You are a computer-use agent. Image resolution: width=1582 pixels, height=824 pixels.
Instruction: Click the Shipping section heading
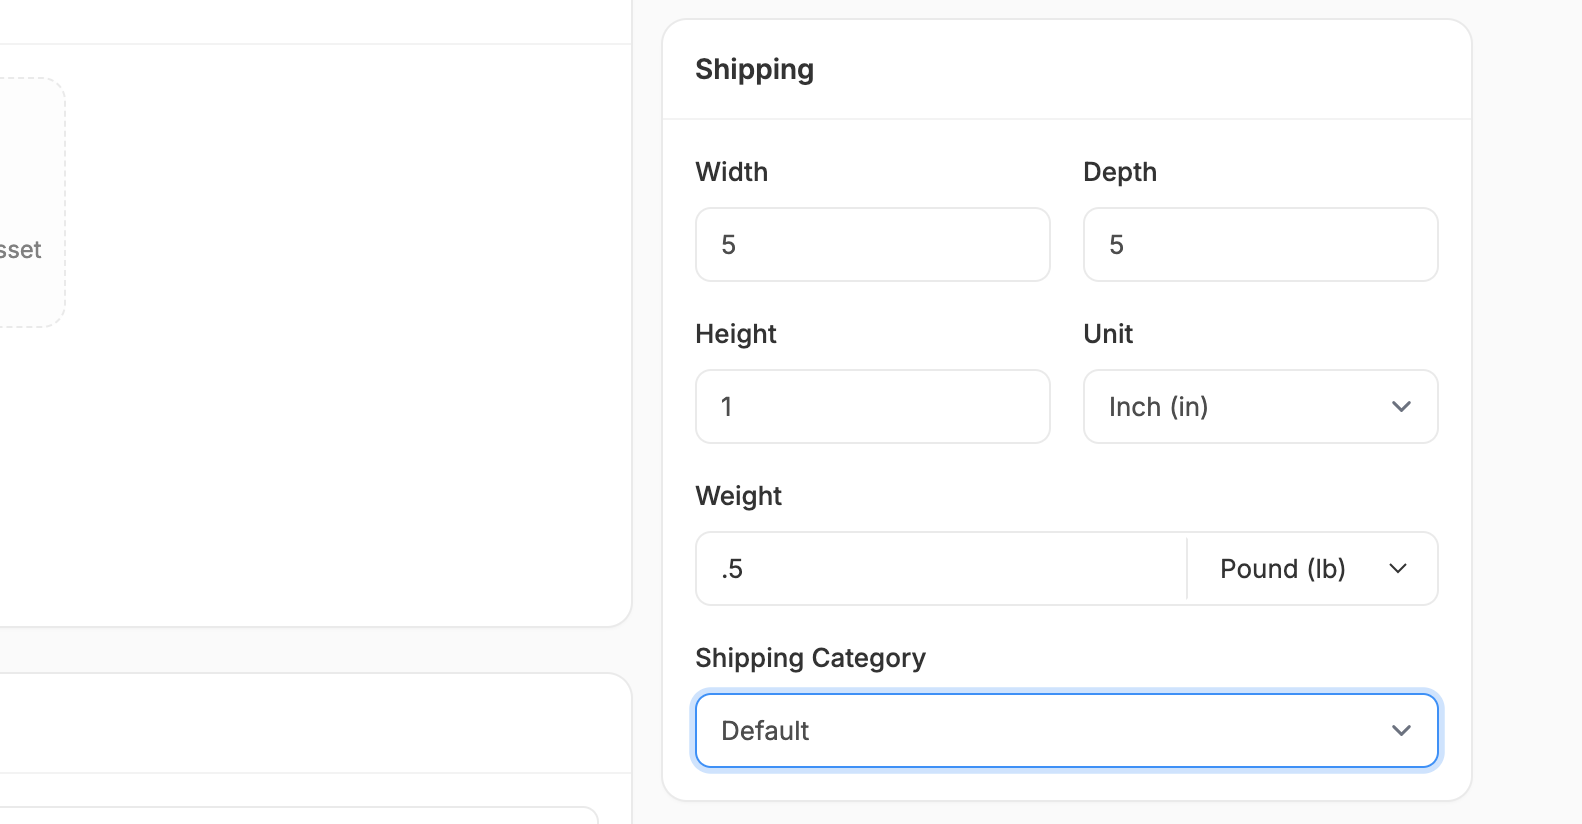point(755,70)
